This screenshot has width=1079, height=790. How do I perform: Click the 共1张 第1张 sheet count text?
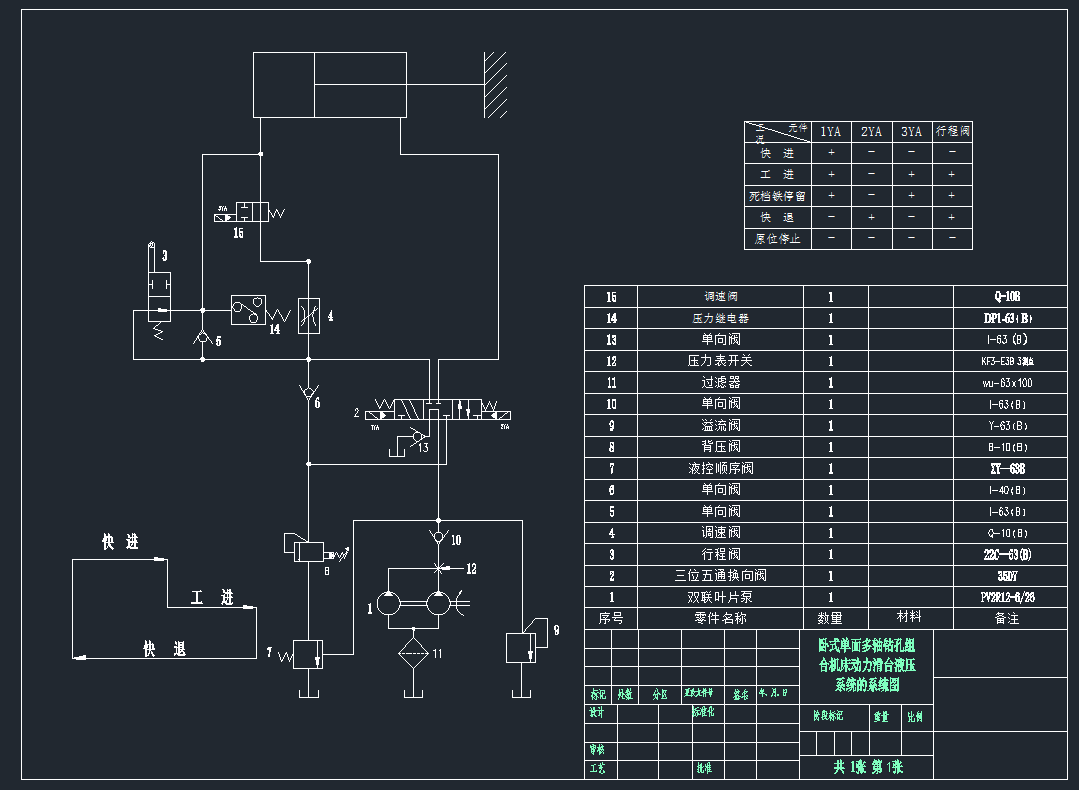click(x=868, y=767)
